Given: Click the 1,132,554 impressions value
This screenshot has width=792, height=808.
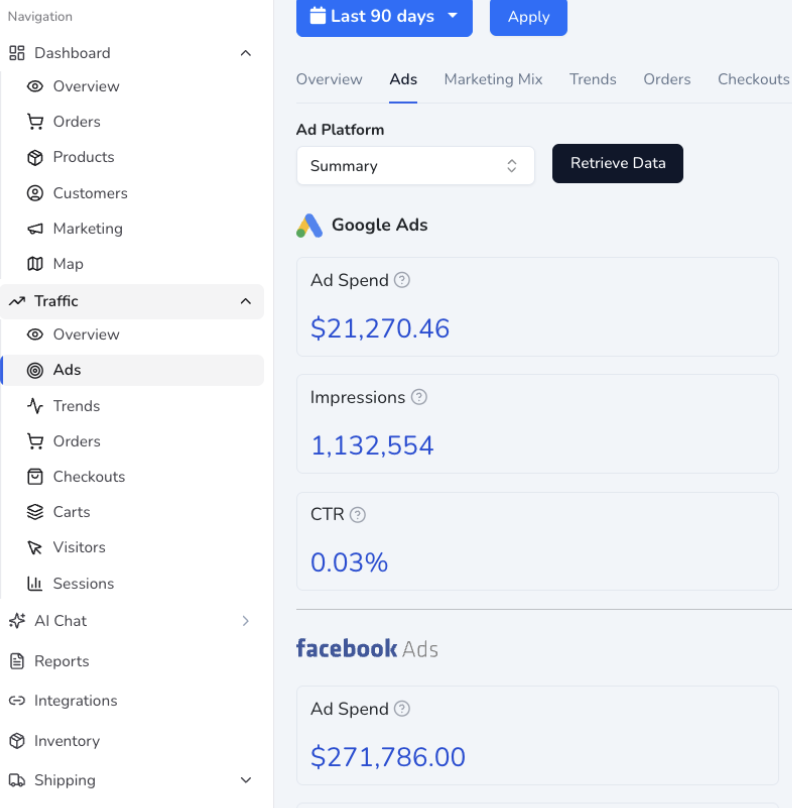Looking at the screenshot, I should tap(372, 446).
